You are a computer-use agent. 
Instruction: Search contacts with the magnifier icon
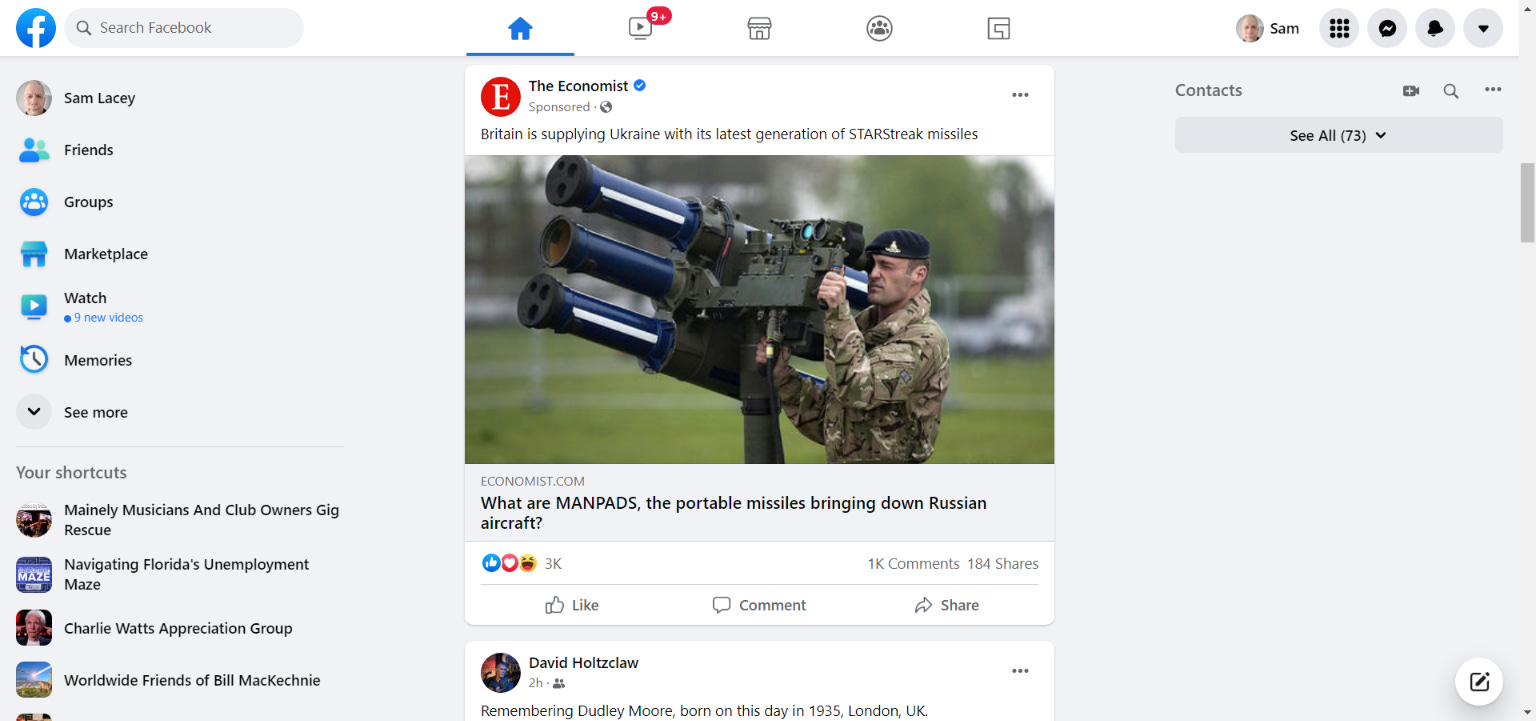(x=1451, y=91)
